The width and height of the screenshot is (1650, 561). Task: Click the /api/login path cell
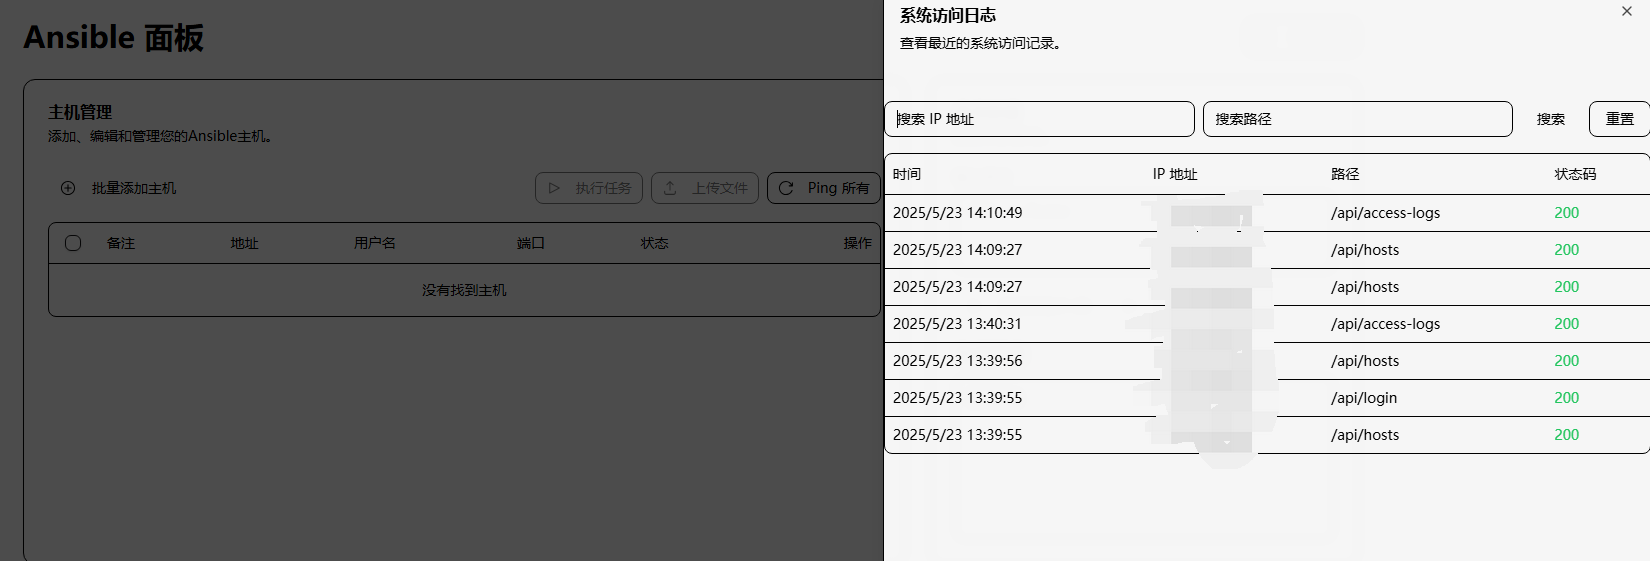tap(1364, 398)
